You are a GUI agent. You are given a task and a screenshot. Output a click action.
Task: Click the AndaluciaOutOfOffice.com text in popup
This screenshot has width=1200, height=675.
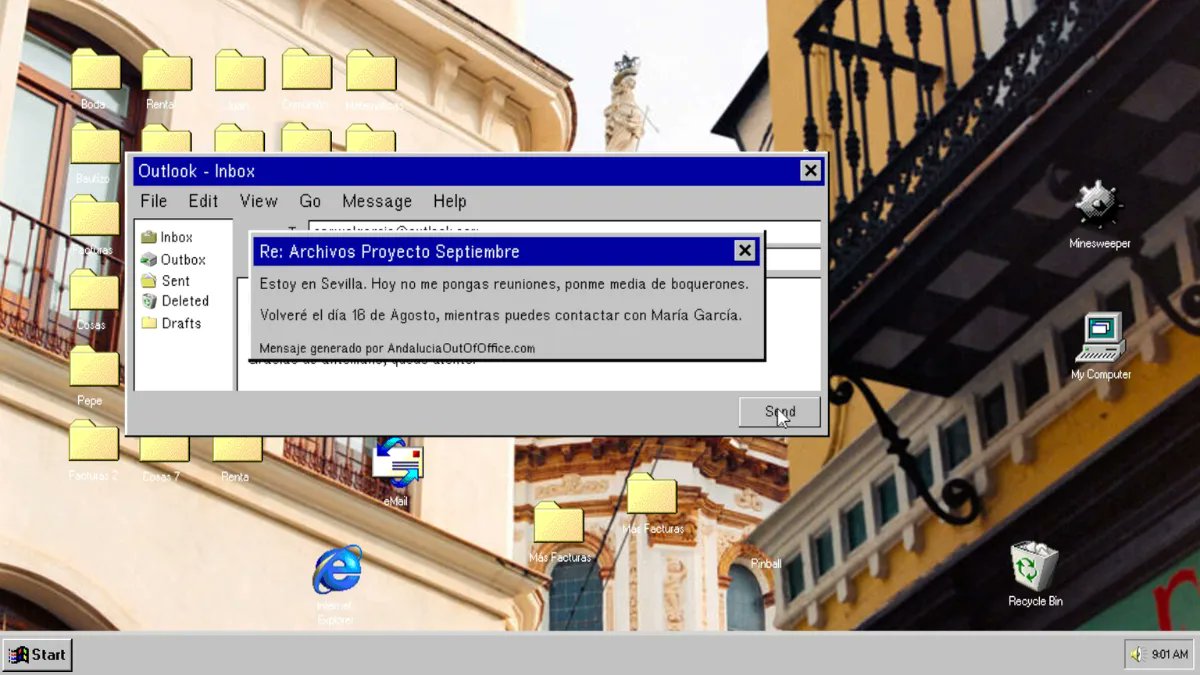click(x=461, y=348)
